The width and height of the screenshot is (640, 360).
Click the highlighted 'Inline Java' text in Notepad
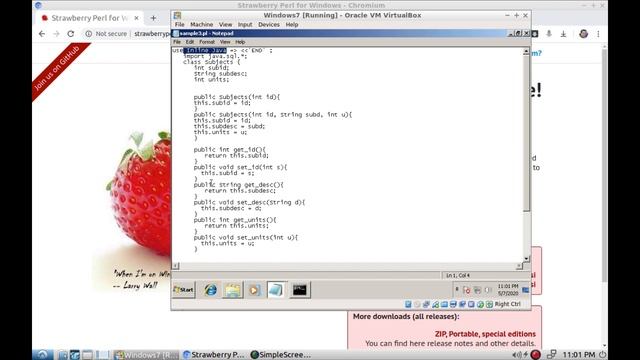pyautogui.click(x=205, y=50)
